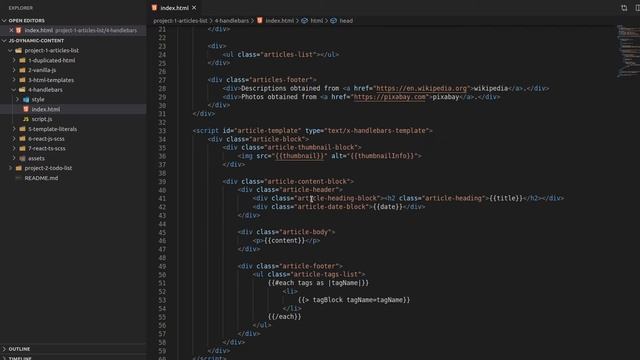Click the {{content}} expression on line 46
Screen dimensions: 640x360
284,241
